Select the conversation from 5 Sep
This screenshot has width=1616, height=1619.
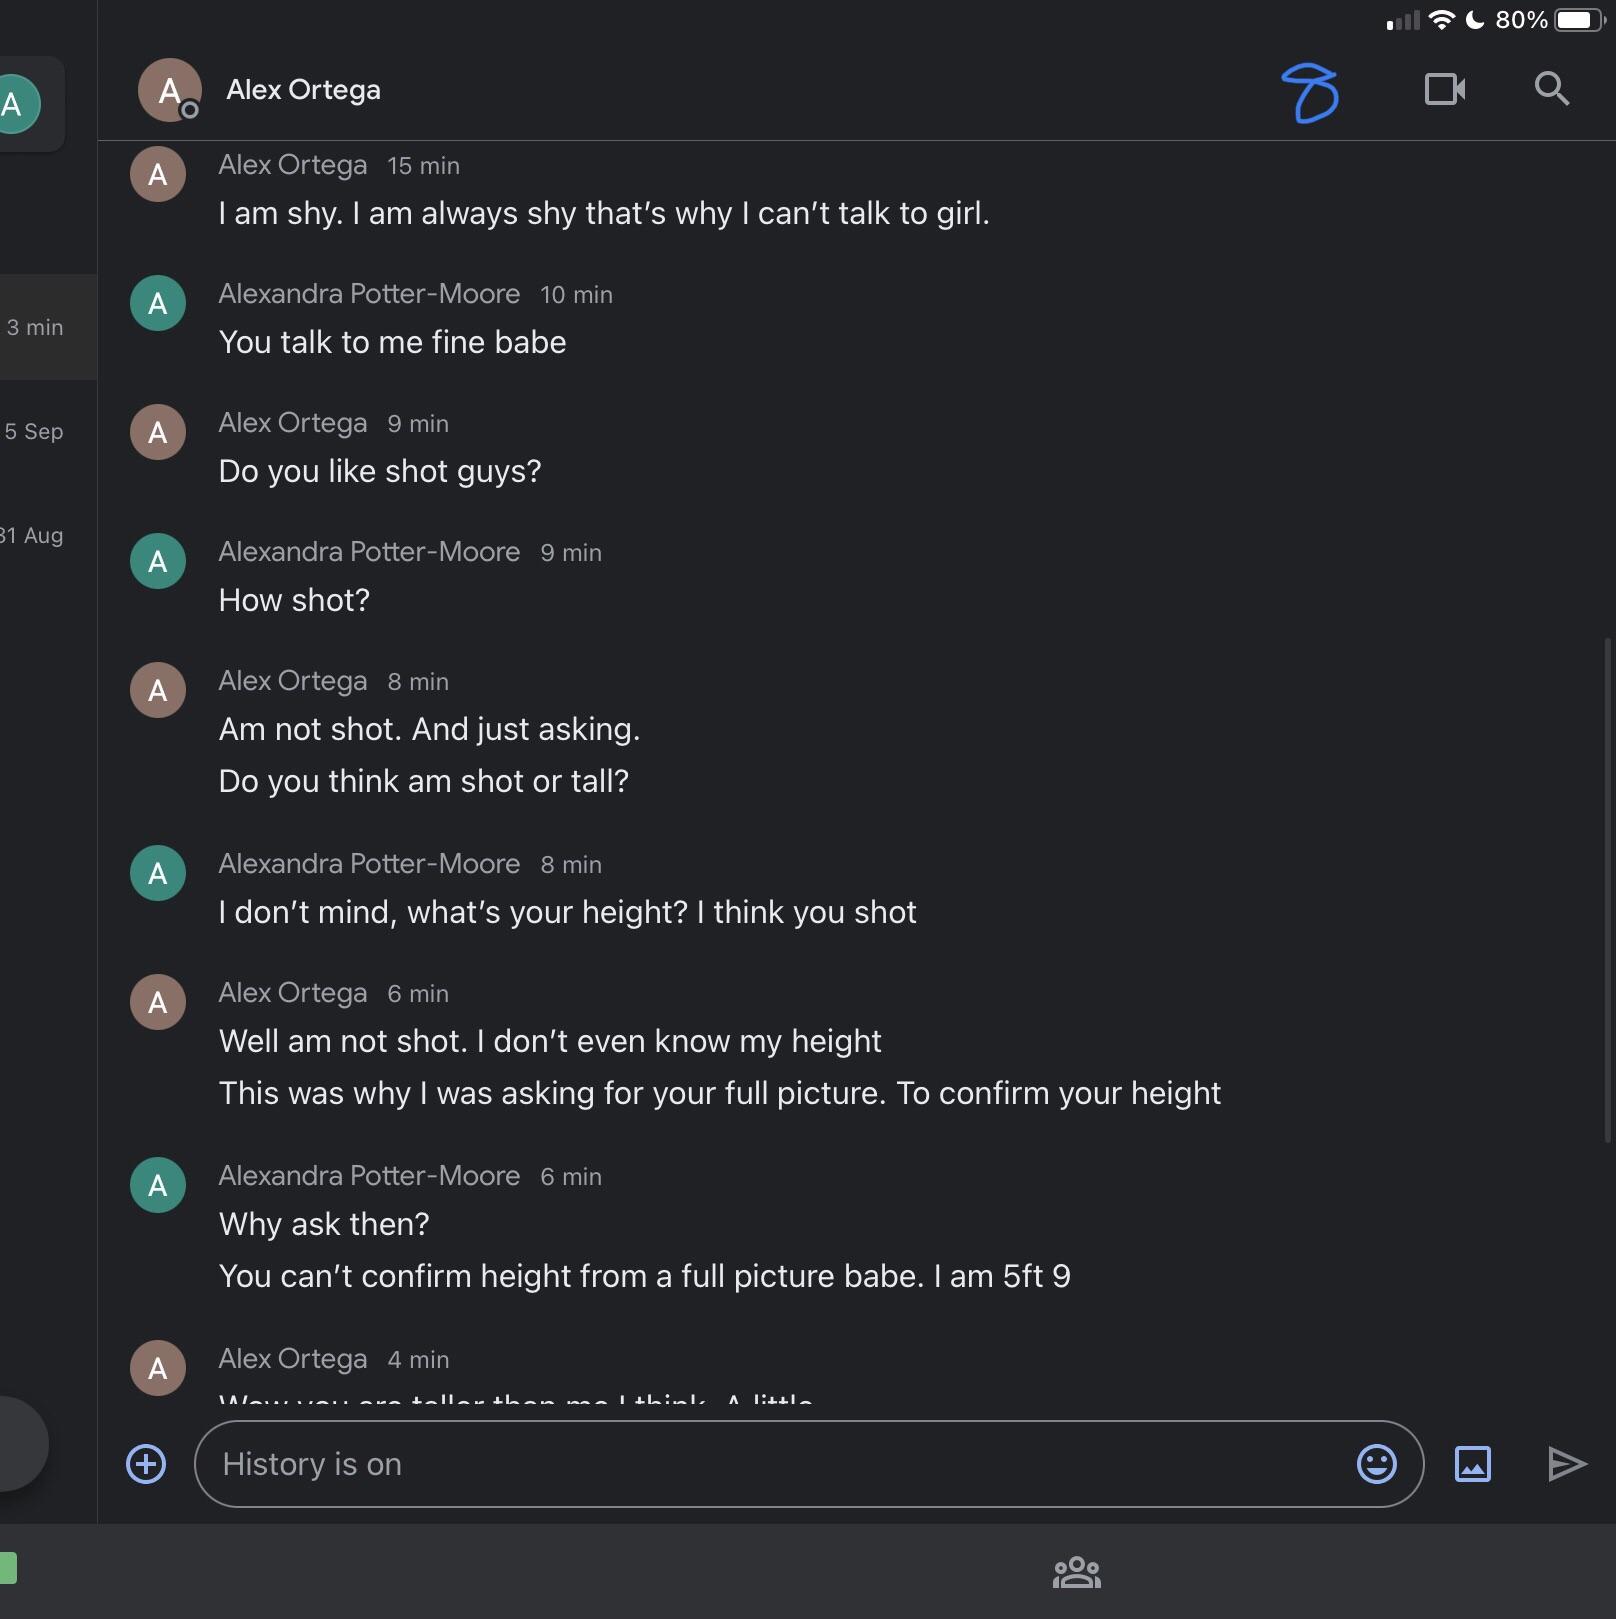(x=40, y=431)
